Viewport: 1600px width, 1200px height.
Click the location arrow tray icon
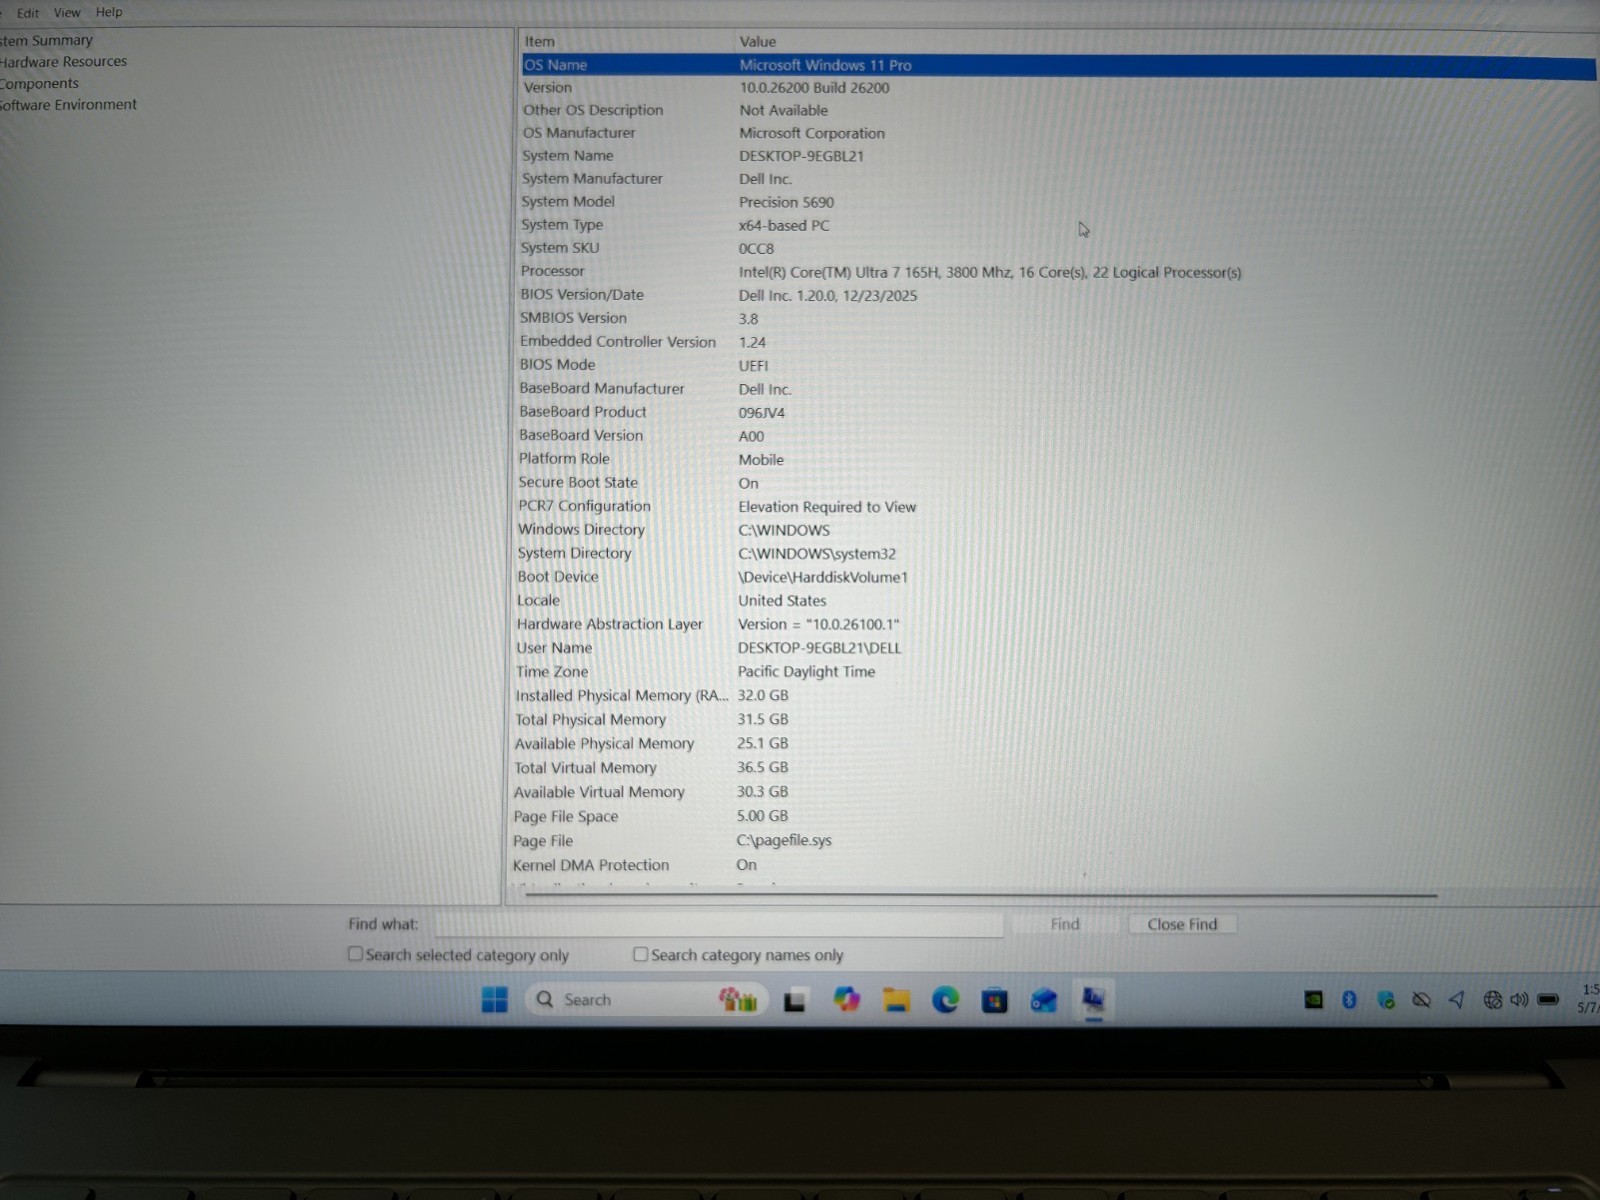pos(1457,999)
